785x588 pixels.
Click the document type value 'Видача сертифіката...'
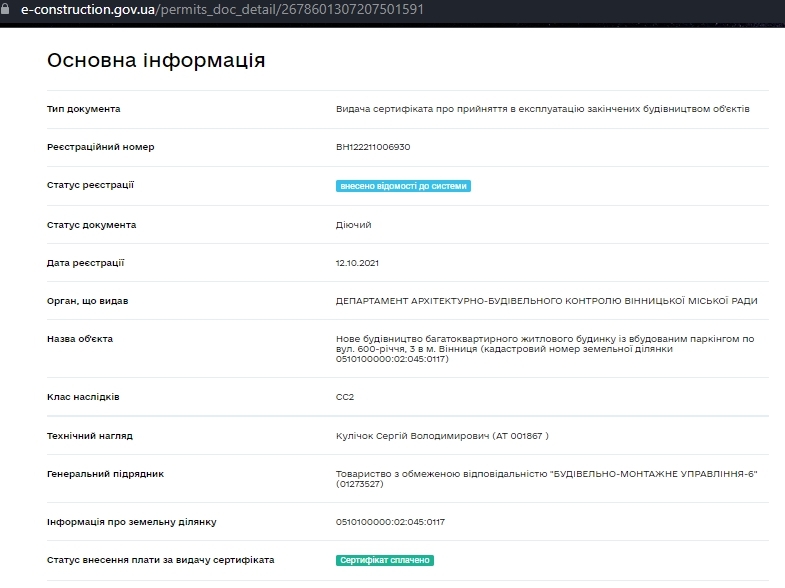pos(543,109)
